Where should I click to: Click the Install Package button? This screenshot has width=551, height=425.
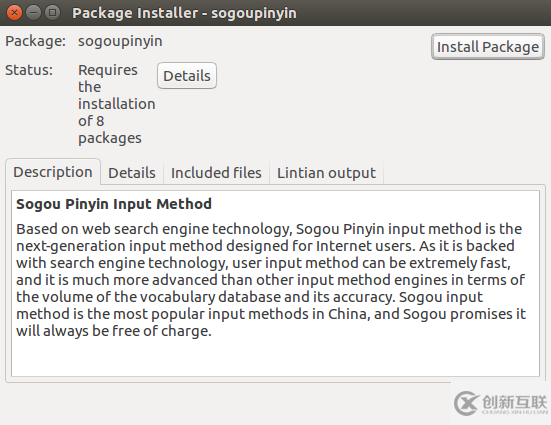[x=488, y=47]
